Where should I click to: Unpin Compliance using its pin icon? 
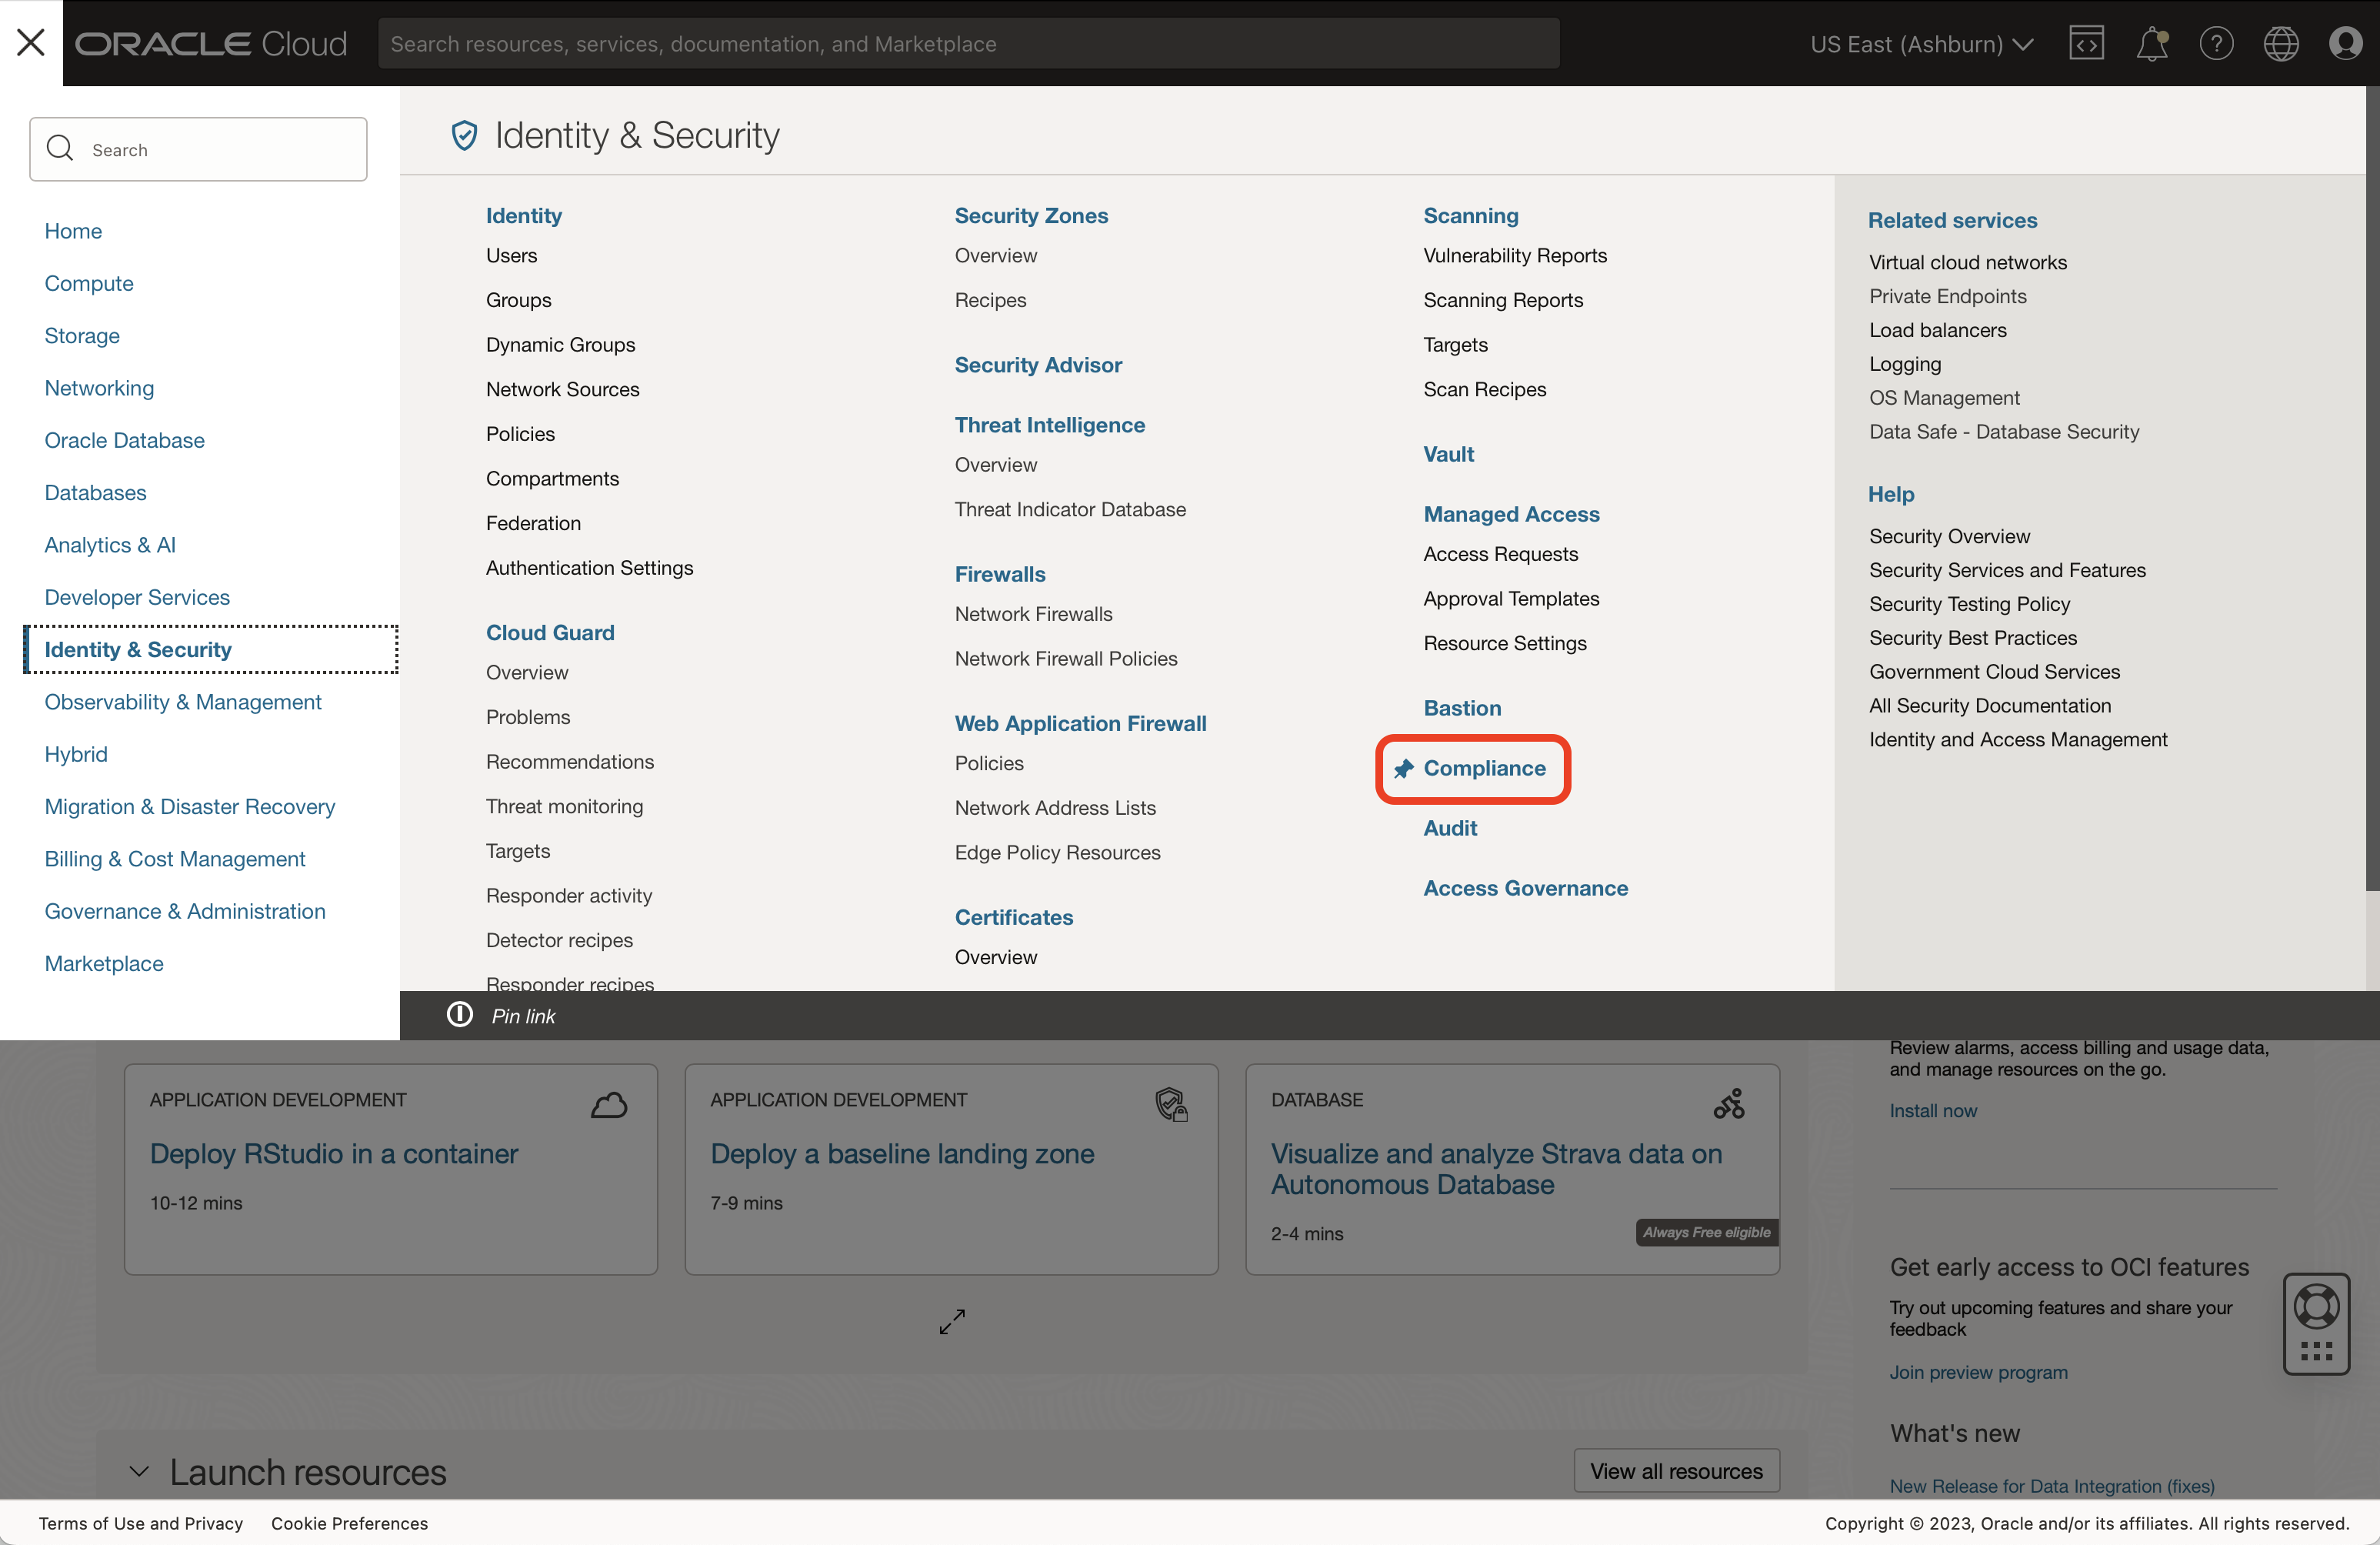(1404, 769)
